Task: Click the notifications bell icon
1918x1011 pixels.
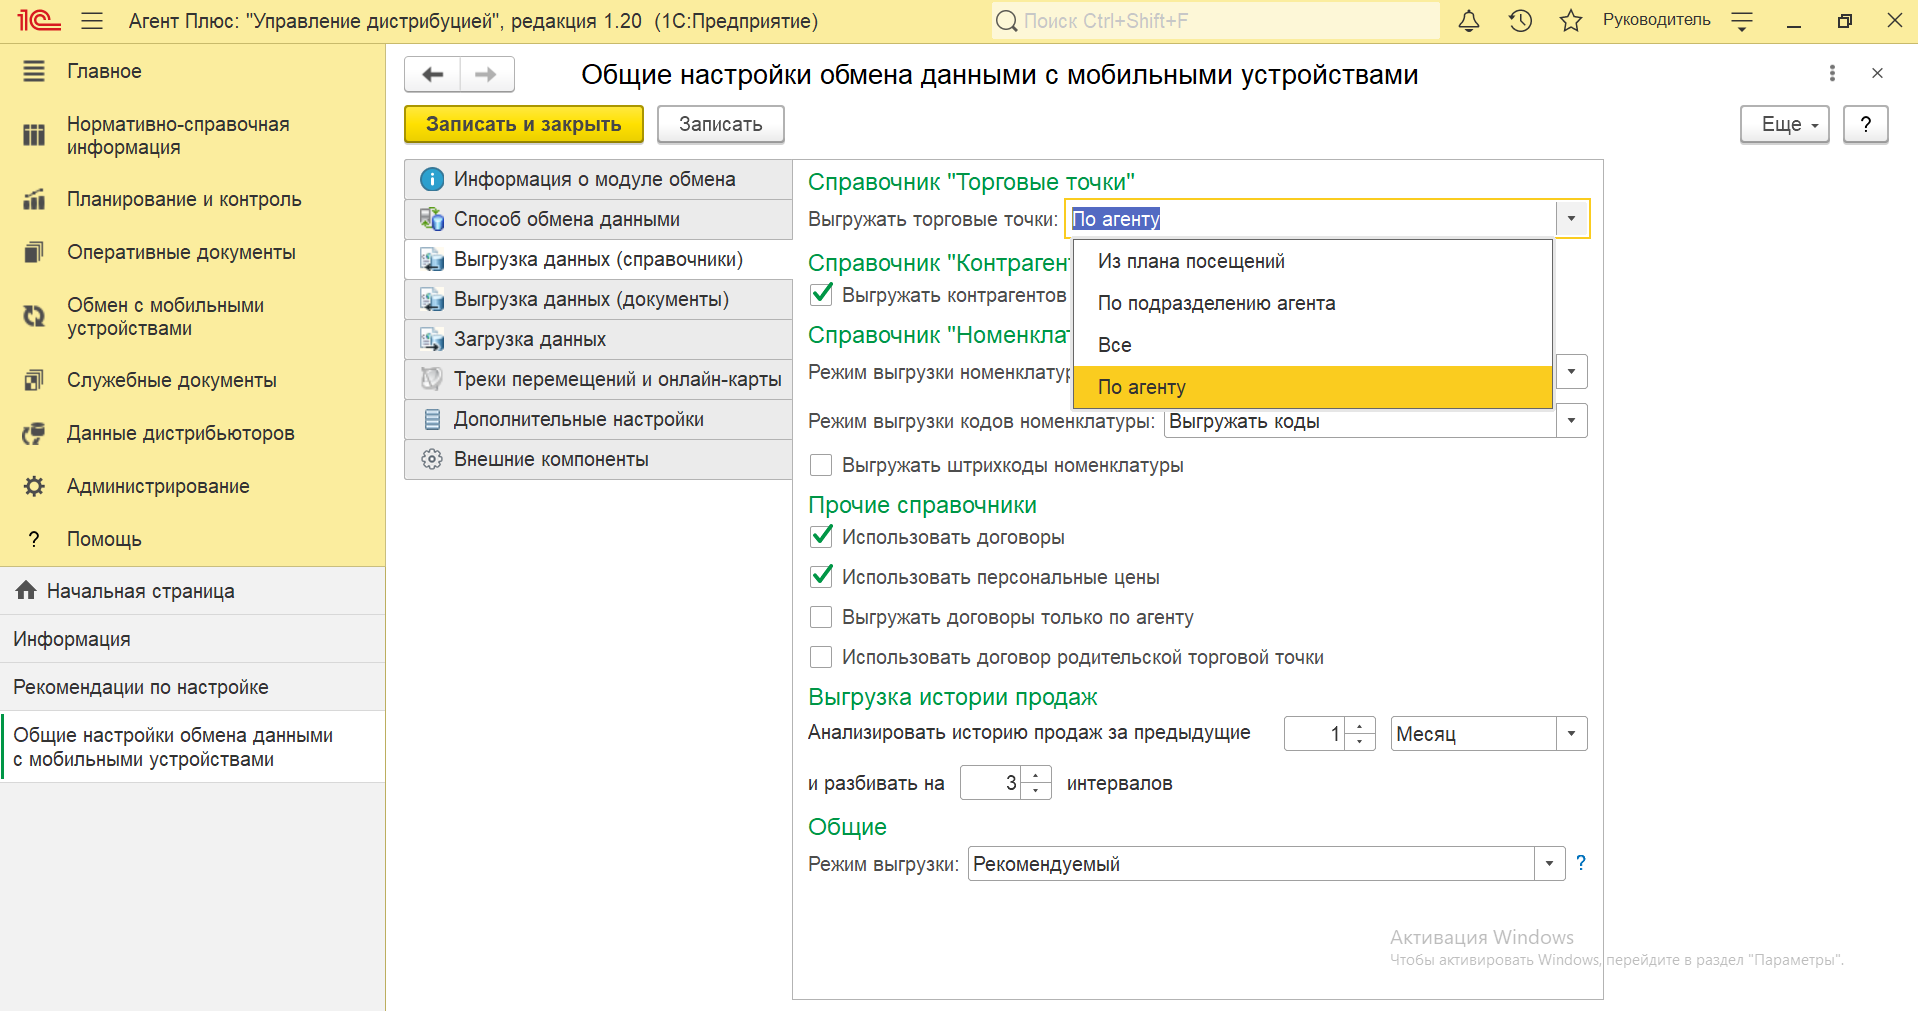Action: pos(1468,21)
